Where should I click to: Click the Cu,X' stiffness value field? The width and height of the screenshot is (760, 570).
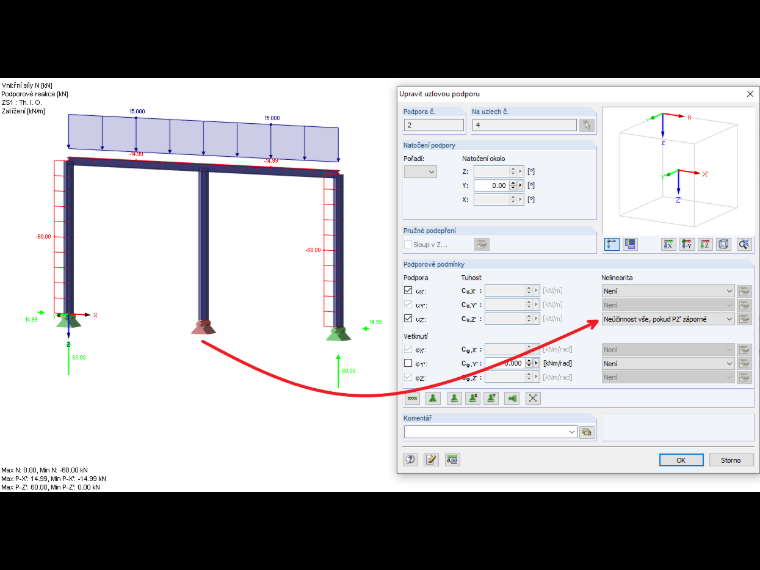click(505, 290)
